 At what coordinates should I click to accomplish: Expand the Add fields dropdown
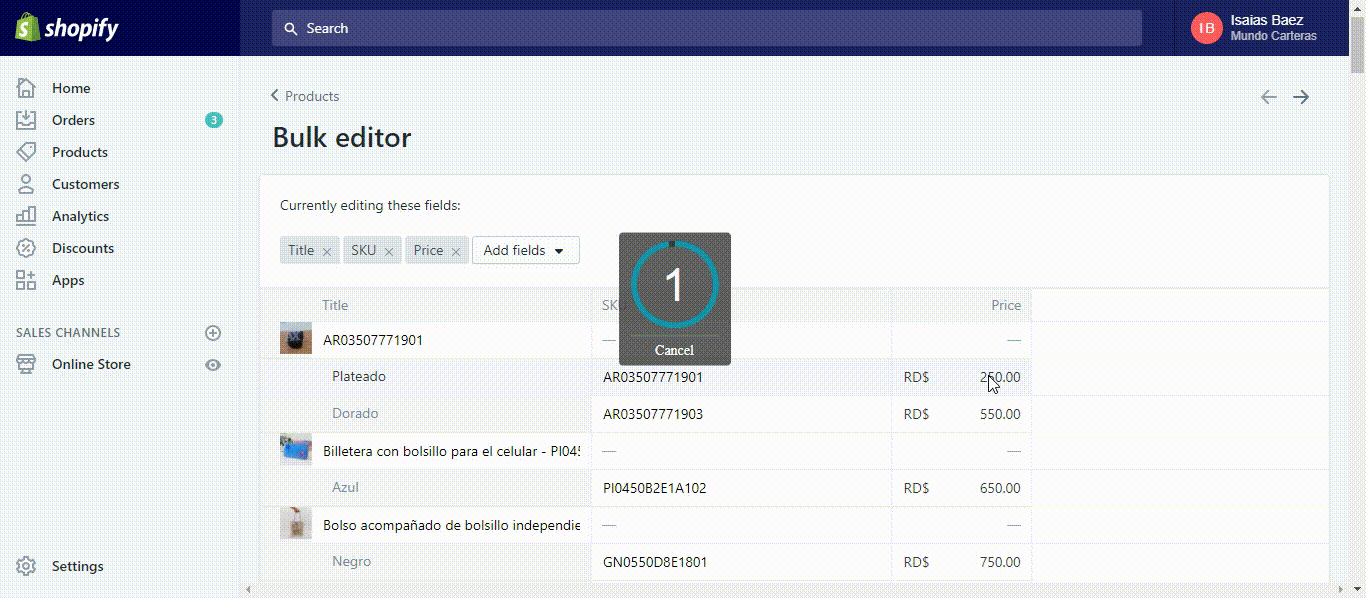point(525,251)
